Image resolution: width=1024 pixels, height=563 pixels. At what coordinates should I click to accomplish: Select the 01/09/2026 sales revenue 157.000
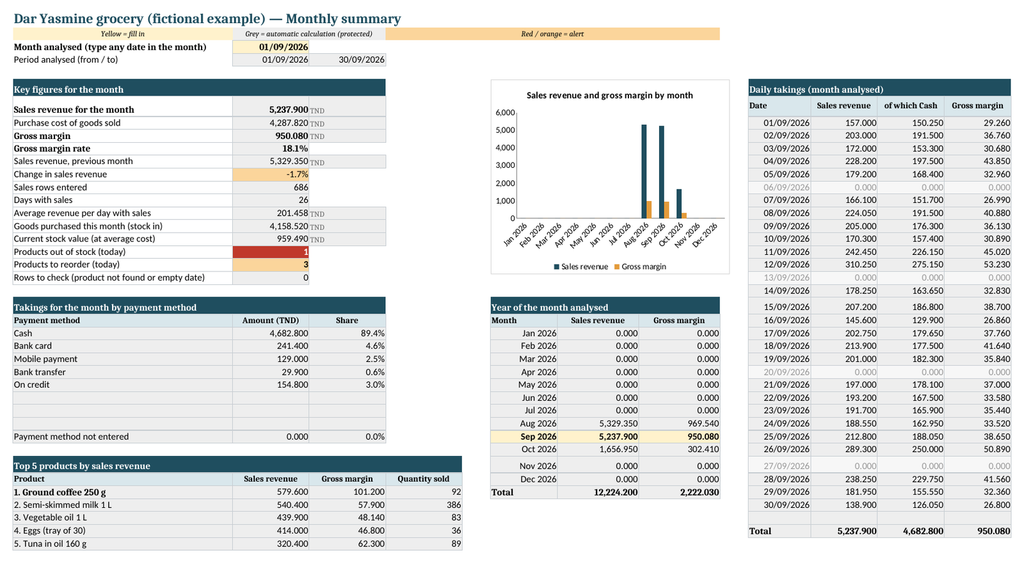coord(844,123)
